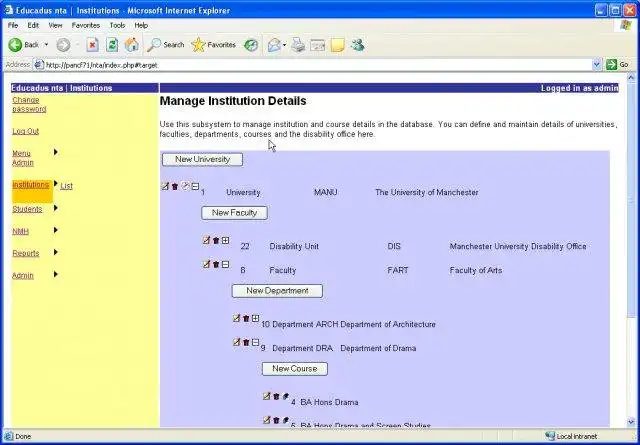The width and height of the screenshot is (640, 445).
Task: Open the address bar dropdown arrow
Action: tap(596, 65)
